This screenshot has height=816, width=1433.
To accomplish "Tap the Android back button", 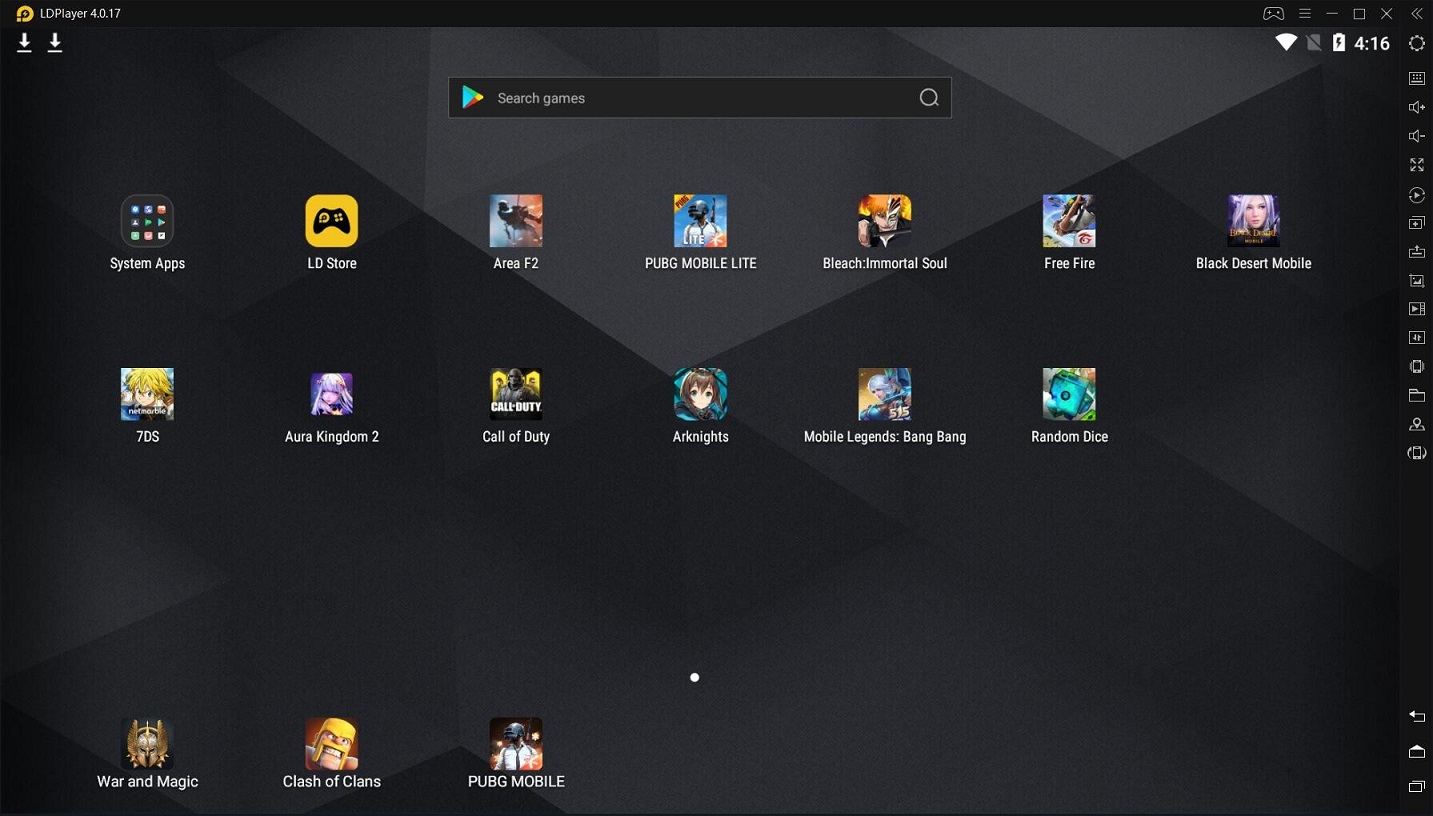I will click(x=1417, y=716).
